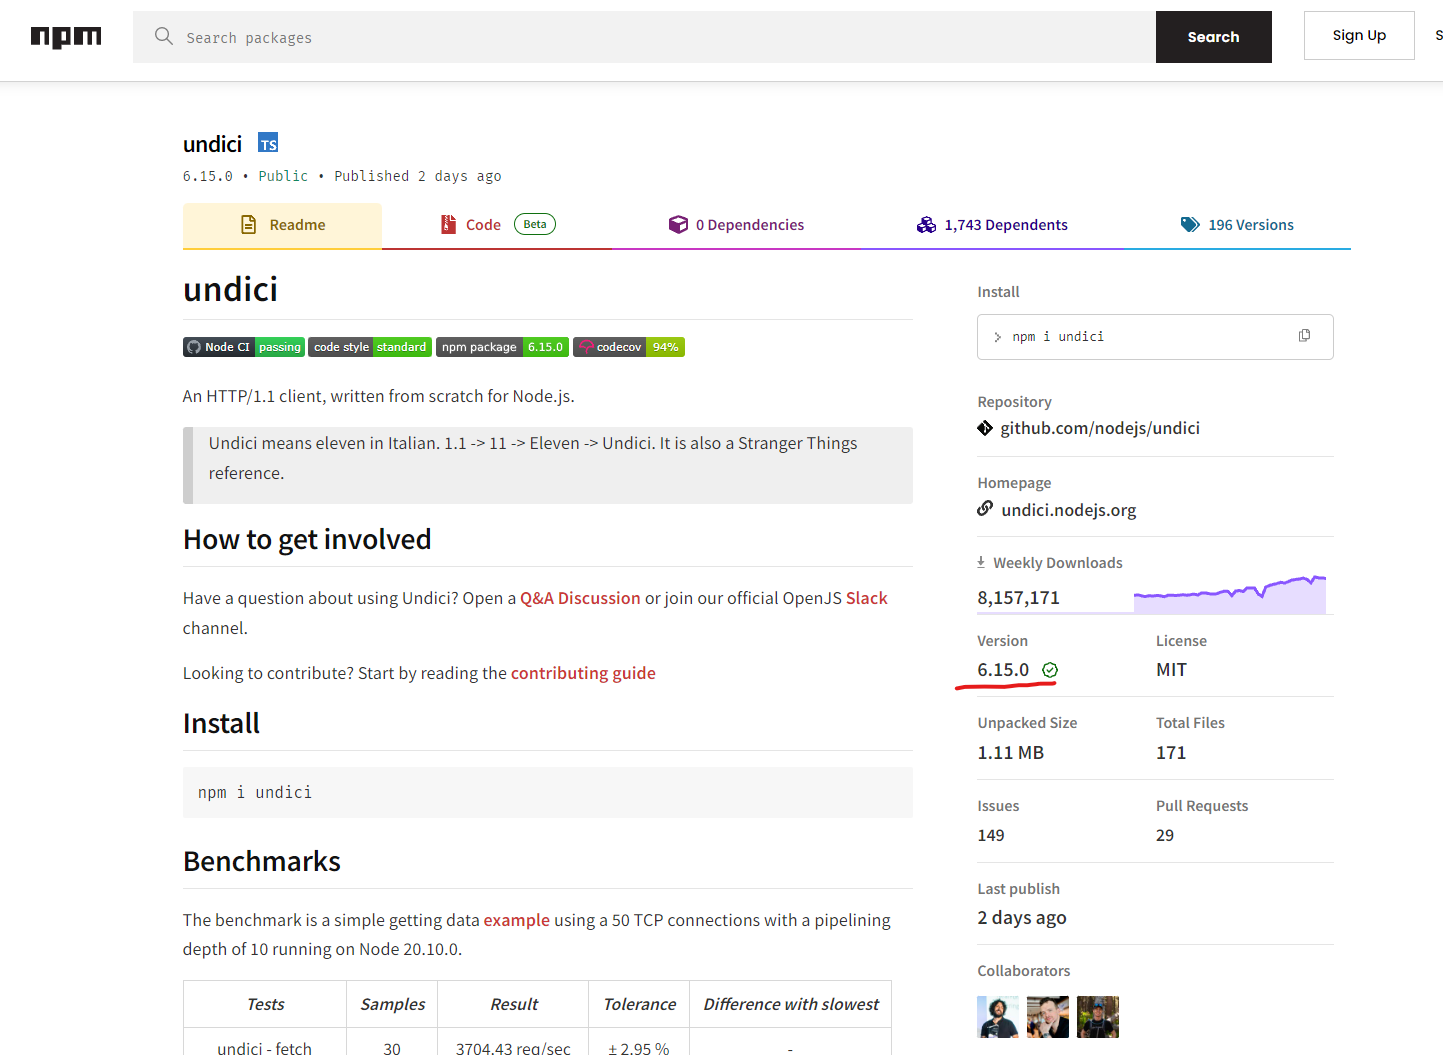The width and height of the screenshot is (1443, 1055).
Task: Click the weekly downloads sparkline chart
Action: (1230, 594)
